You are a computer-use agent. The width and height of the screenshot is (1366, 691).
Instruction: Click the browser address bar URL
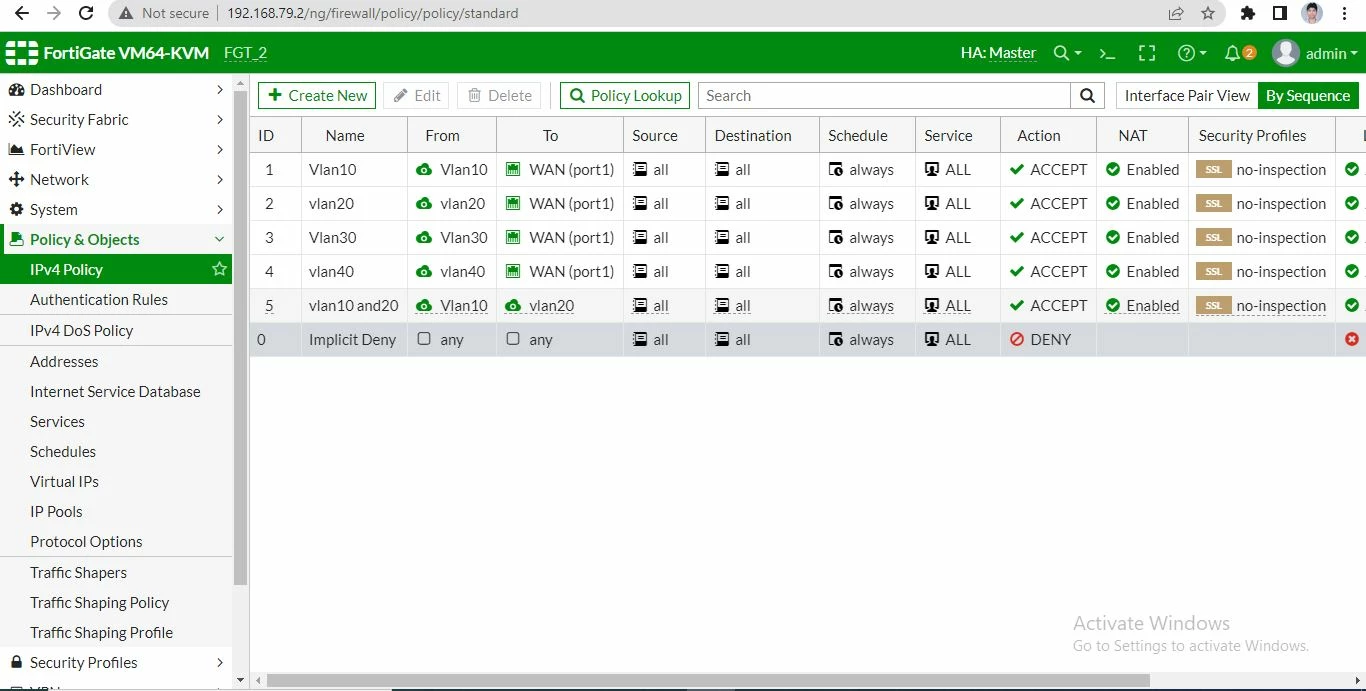click(373, 14)
